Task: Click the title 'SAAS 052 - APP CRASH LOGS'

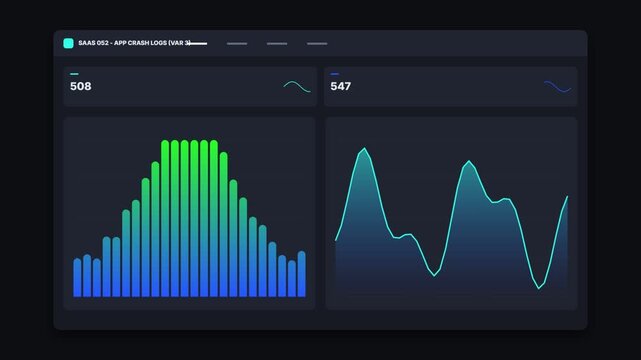Action: coord(123,43)
